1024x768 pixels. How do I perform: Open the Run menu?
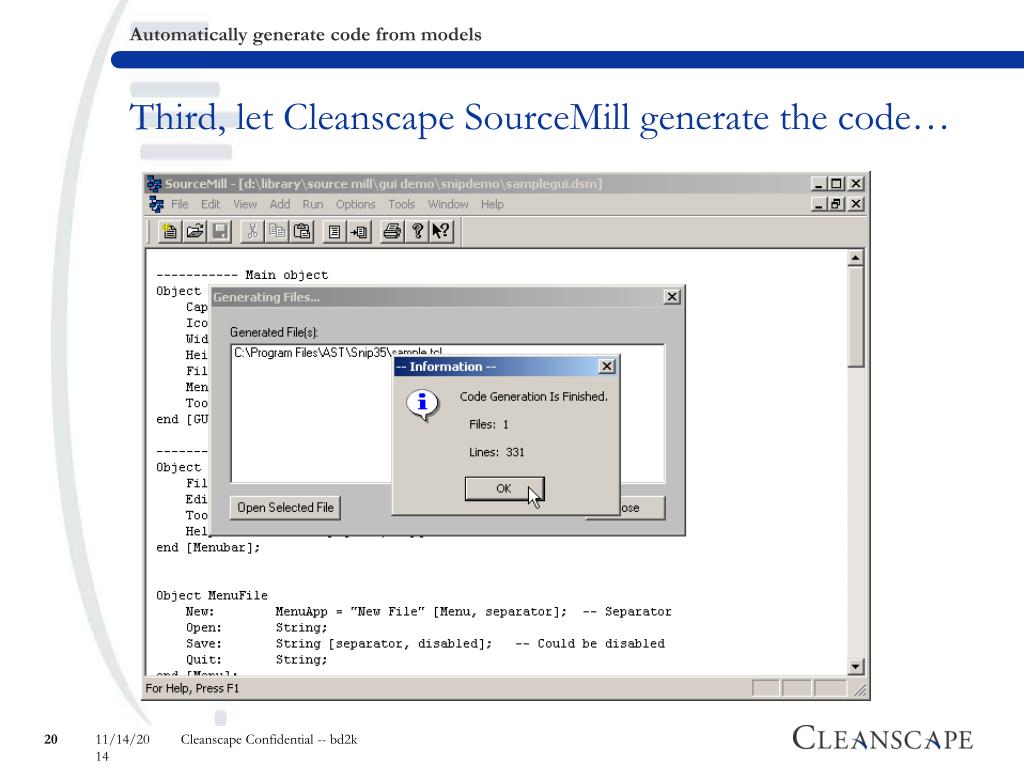[x=312, y=204]
